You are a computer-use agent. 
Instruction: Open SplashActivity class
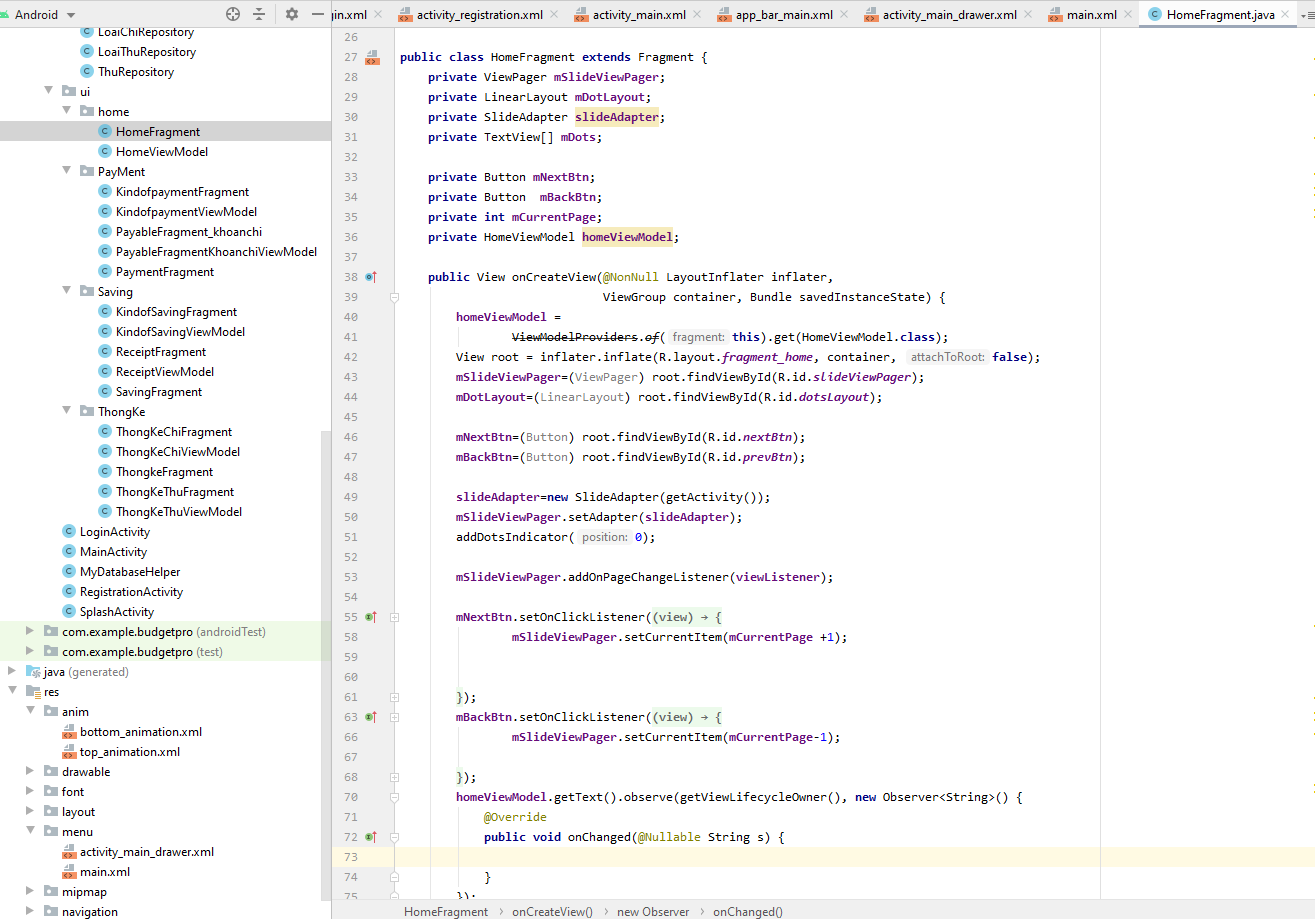coord(116,611)
